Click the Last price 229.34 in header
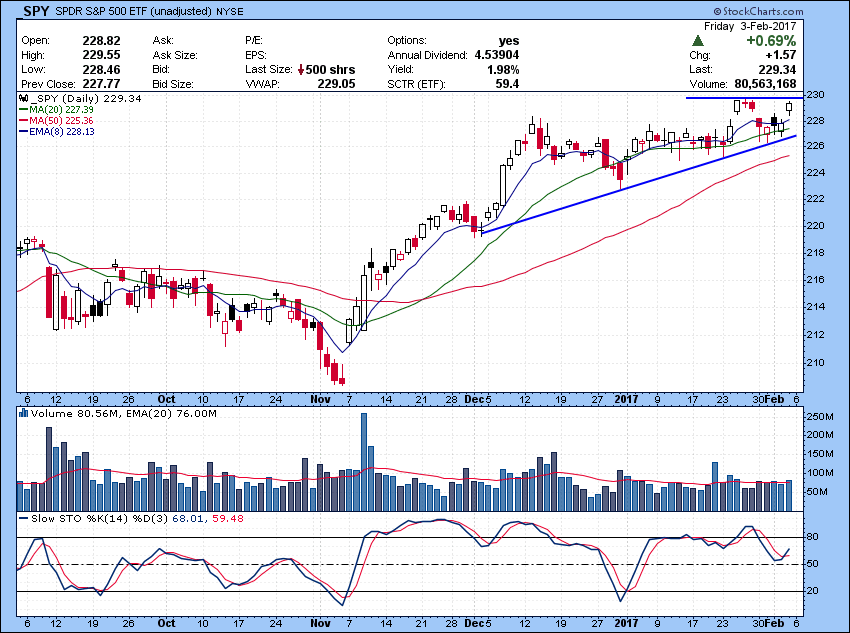The image size is (850, 633). pos(777,69)
